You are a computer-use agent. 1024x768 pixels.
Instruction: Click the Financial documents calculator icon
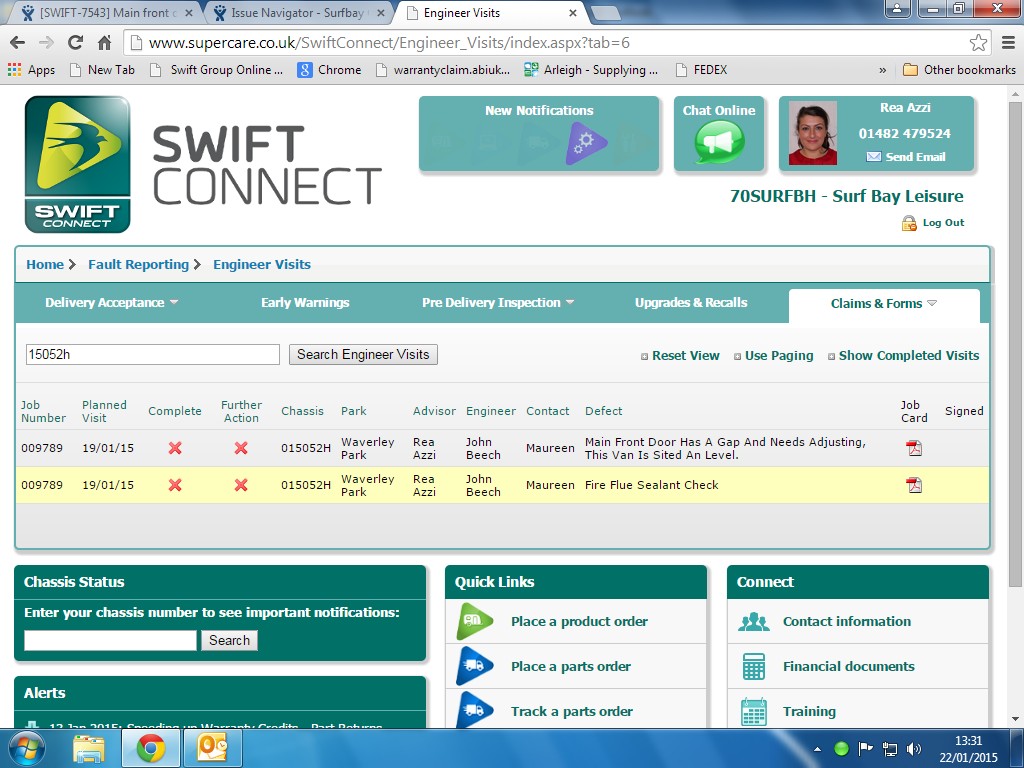[754, 666]
